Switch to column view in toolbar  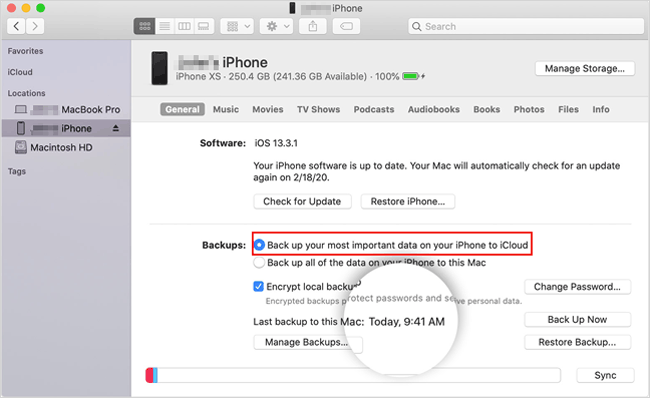pos(184,26)
